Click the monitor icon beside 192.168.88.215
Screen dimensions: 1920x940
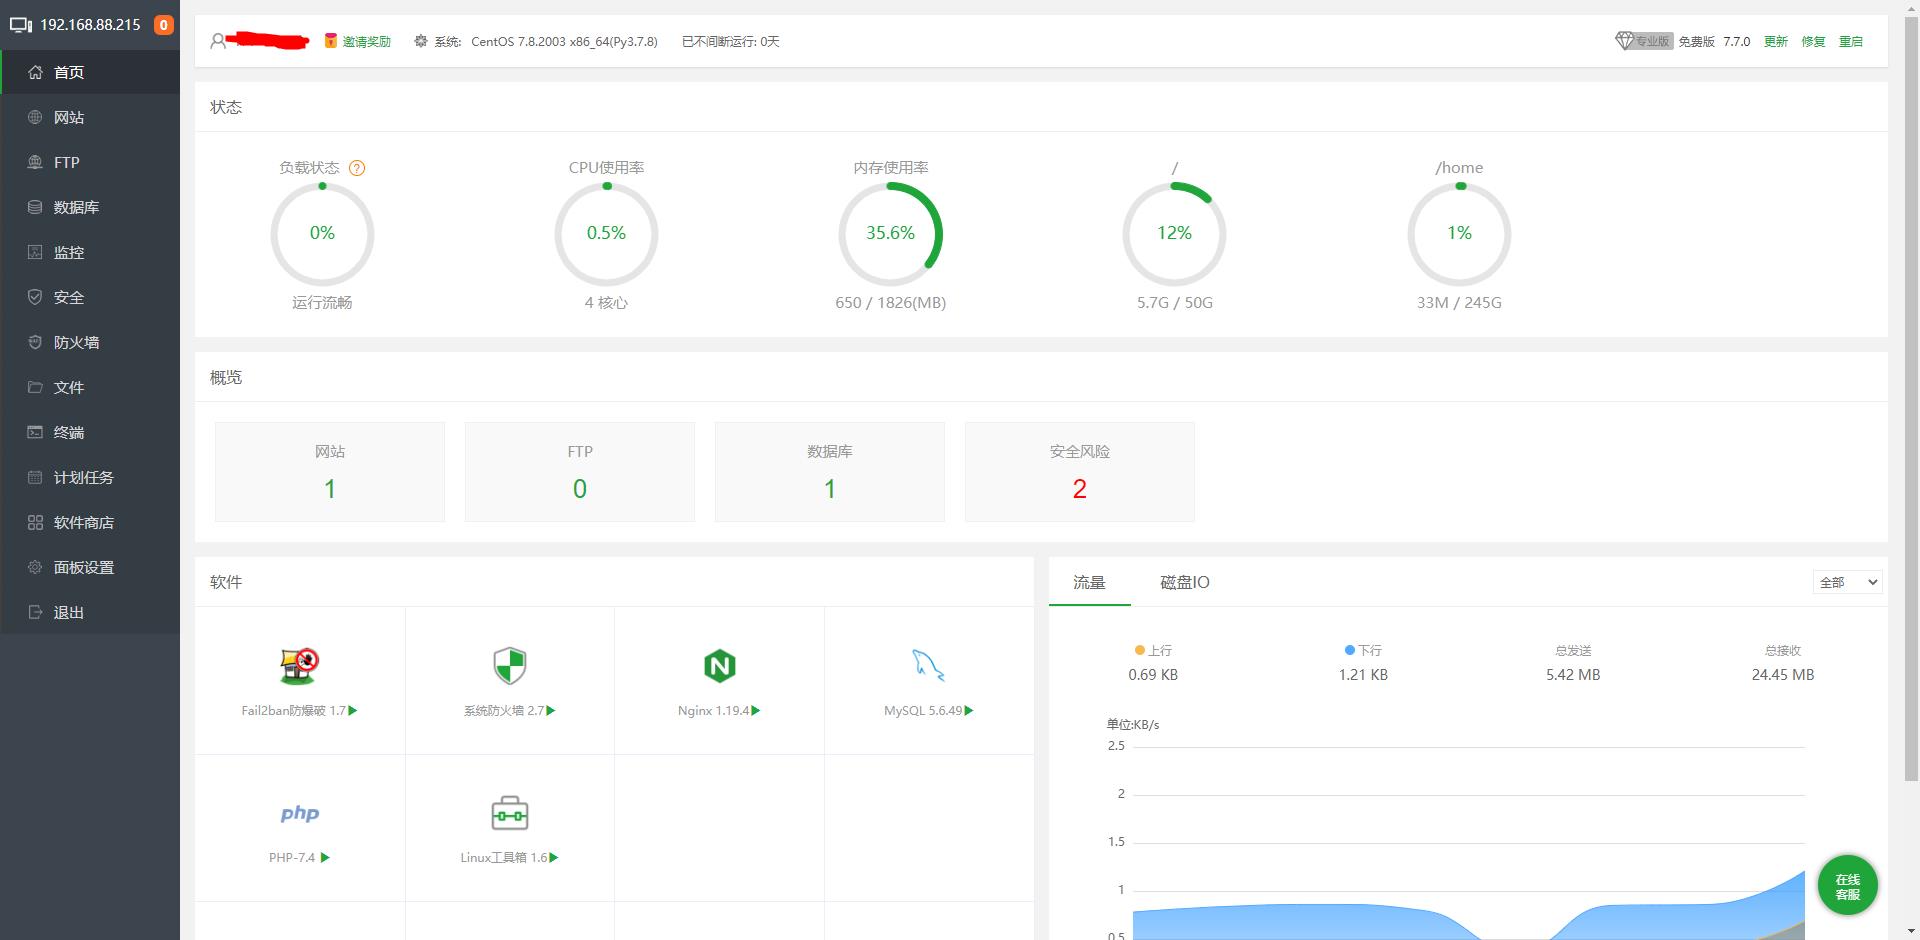(x=21, y=25)
